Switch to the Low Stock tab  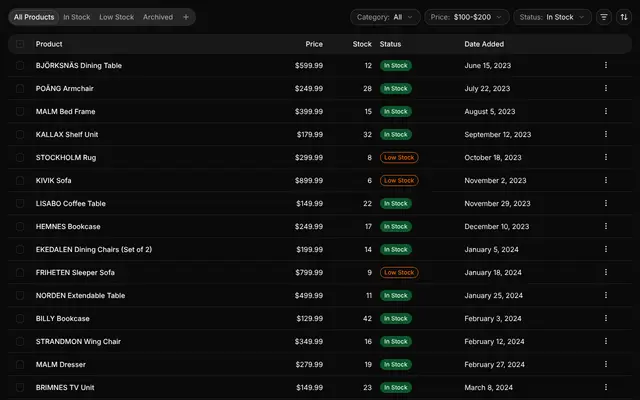[x=117, y=17]
